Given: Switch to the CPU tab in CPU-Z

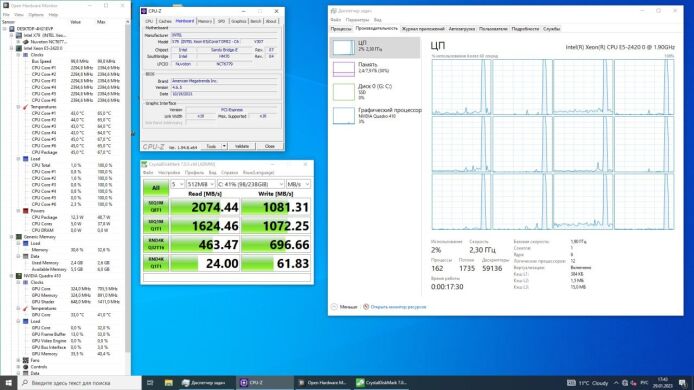Looking at the screenshot, I should (149, 21).
